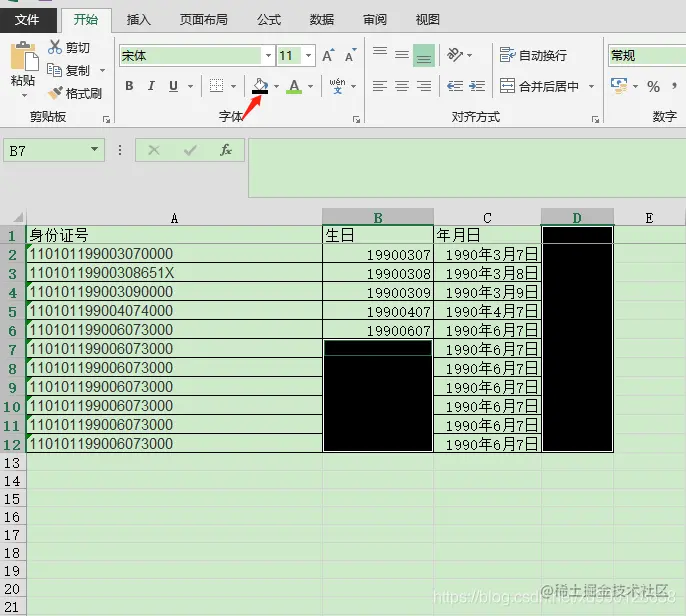Cancel formula entry with X icon
This screenshot has width=686, height=616.
tap(154, 150)
